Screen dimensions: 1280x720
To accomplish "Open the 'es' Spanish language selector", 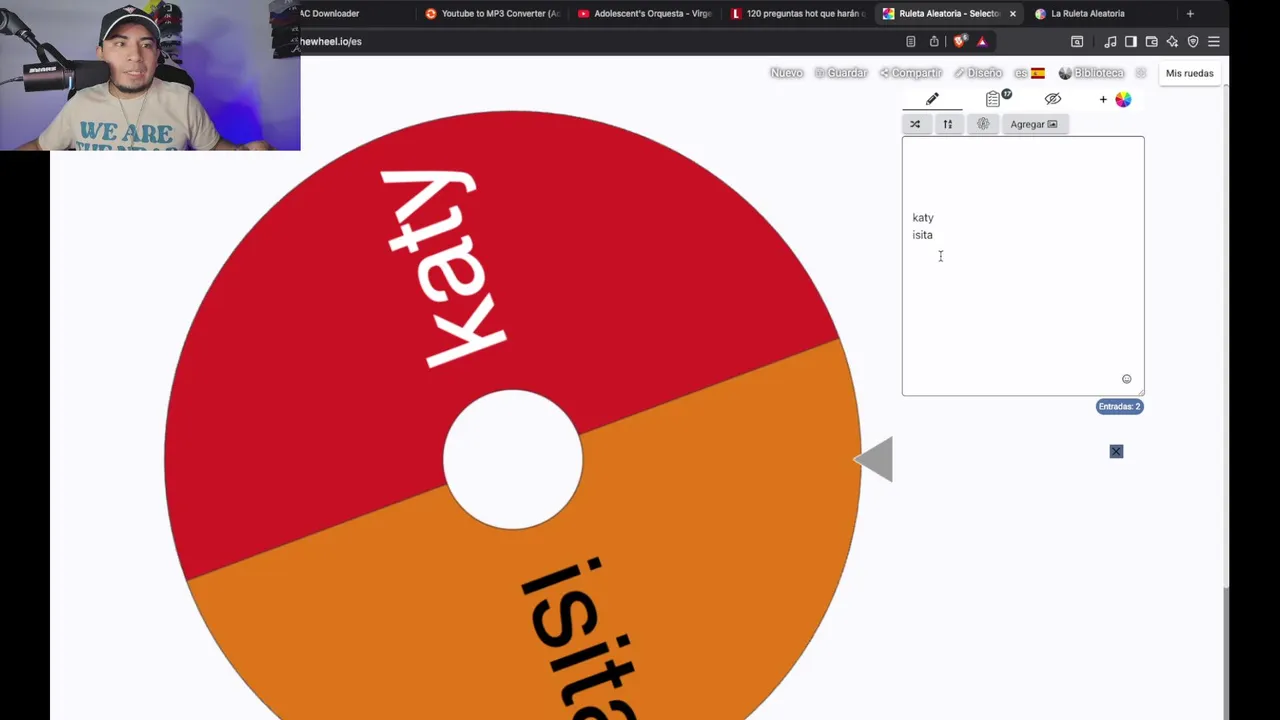I will tap(1029, 73).
